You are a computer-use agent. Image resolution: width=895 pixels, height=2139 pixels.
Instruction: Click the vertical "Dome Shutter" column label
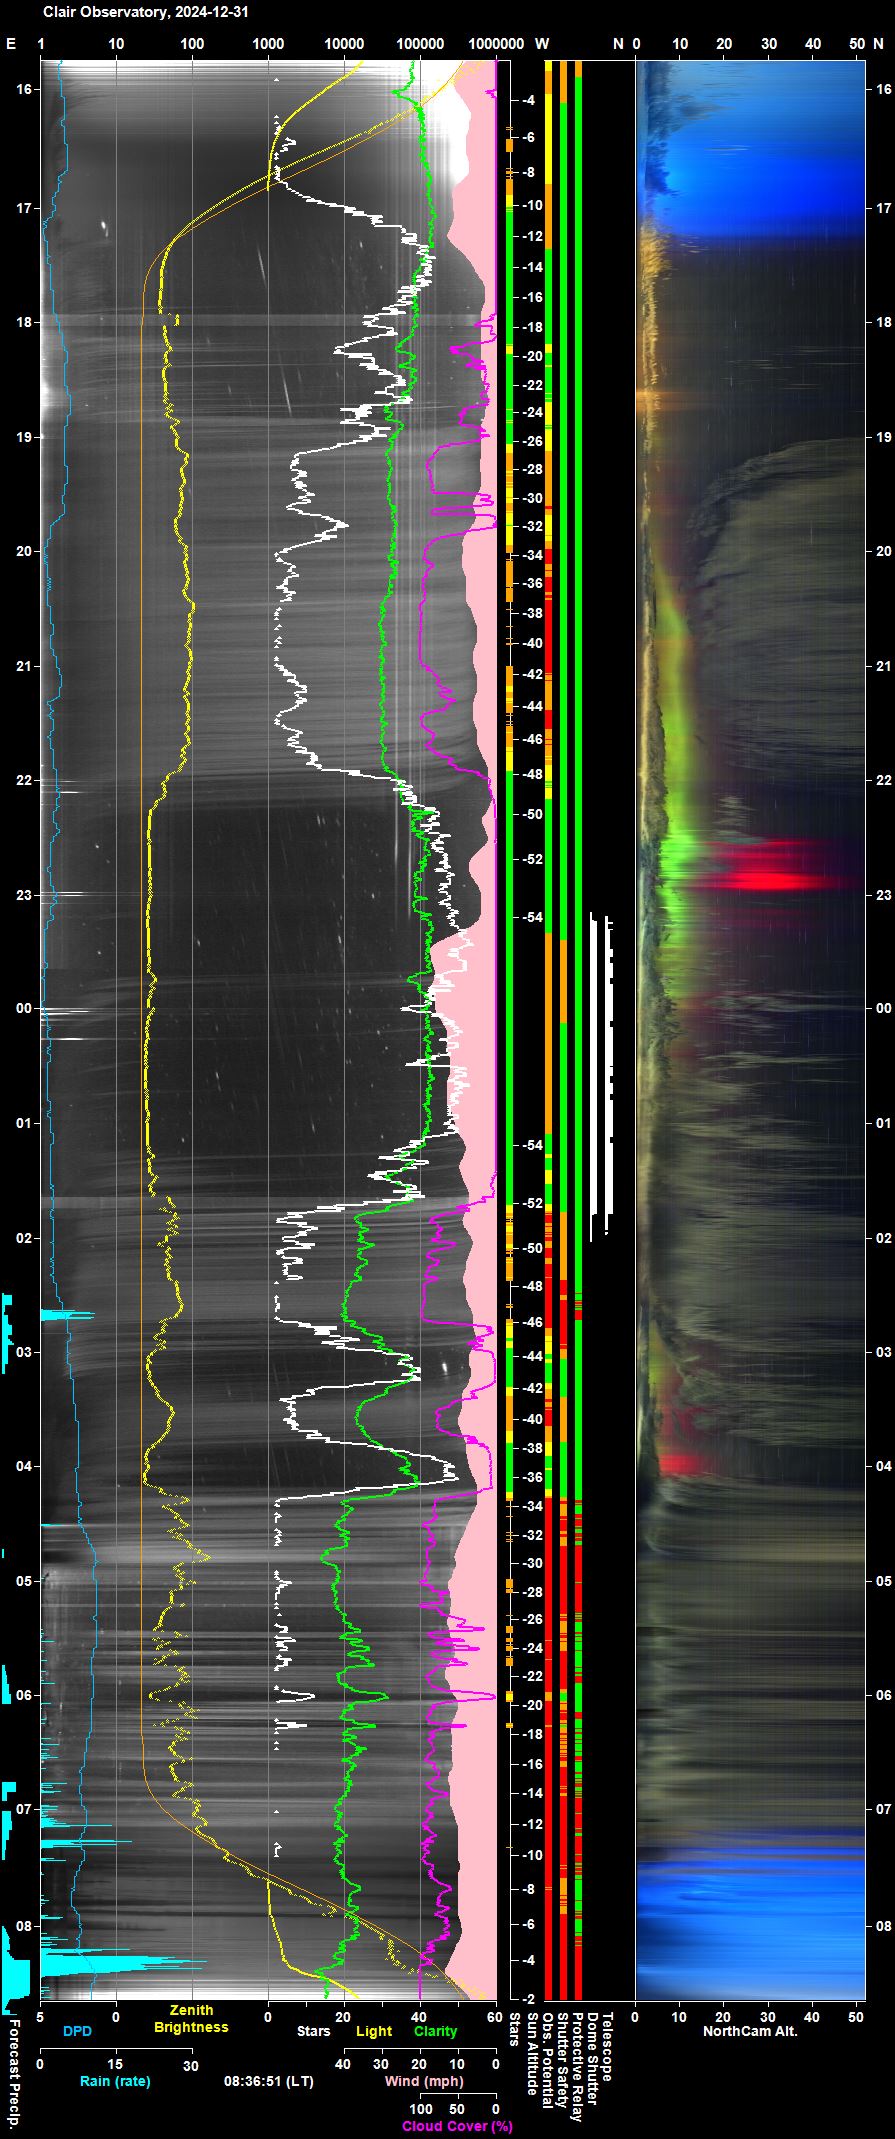[x=592, y=2058]
